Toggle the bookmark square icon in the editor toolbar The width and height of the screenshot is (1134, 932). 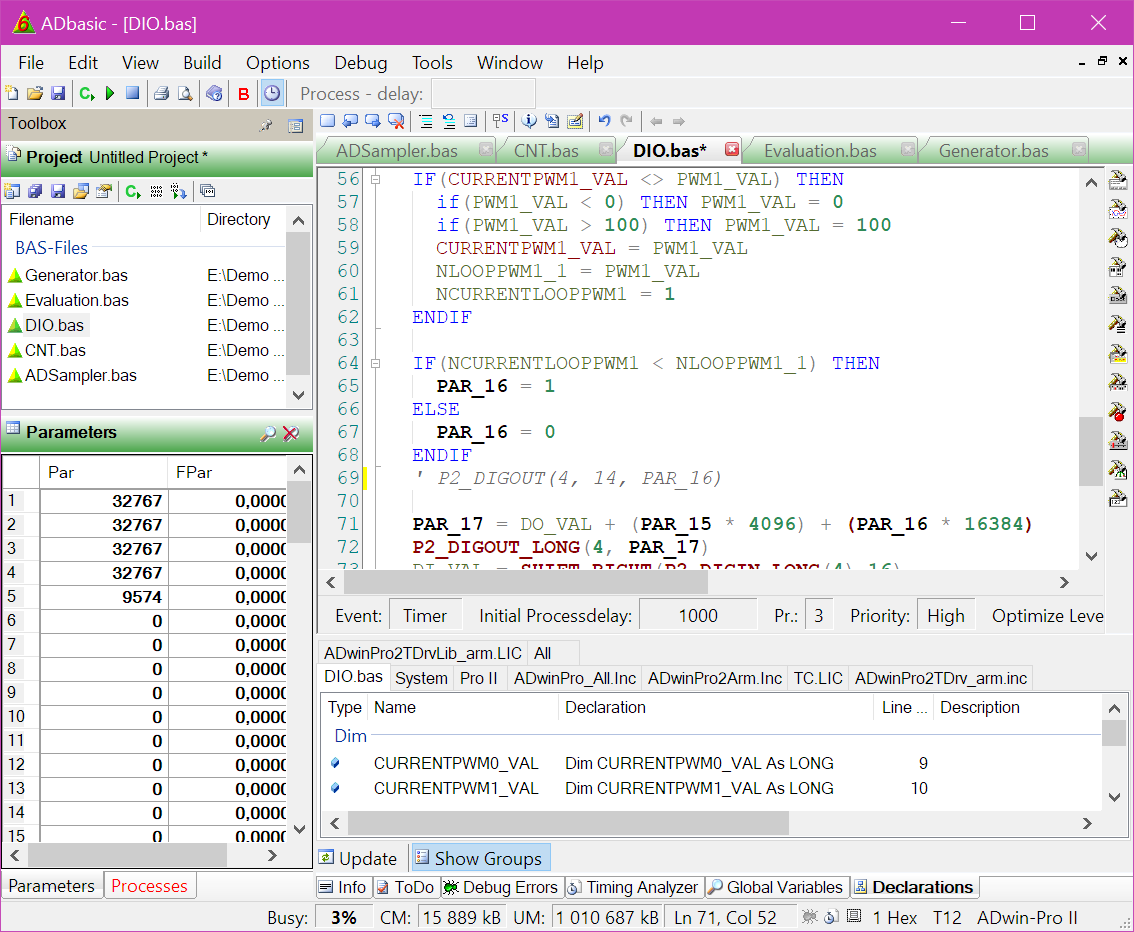coord(328,121)
